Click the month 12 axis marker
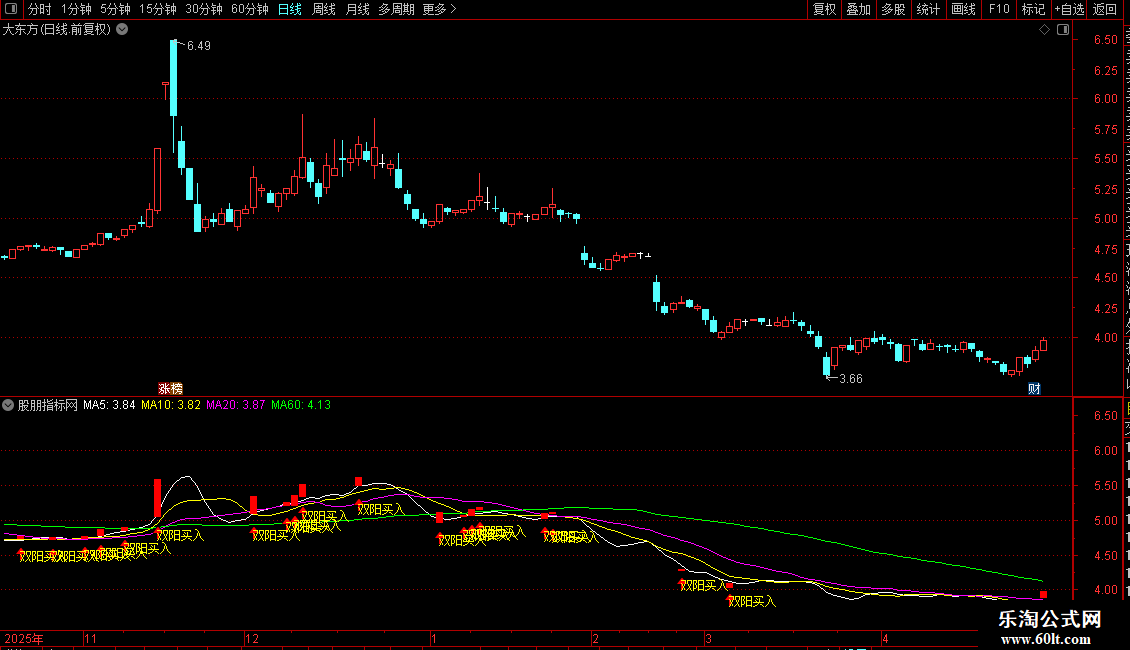The image size is (1130, 650). tap(251, 638)
